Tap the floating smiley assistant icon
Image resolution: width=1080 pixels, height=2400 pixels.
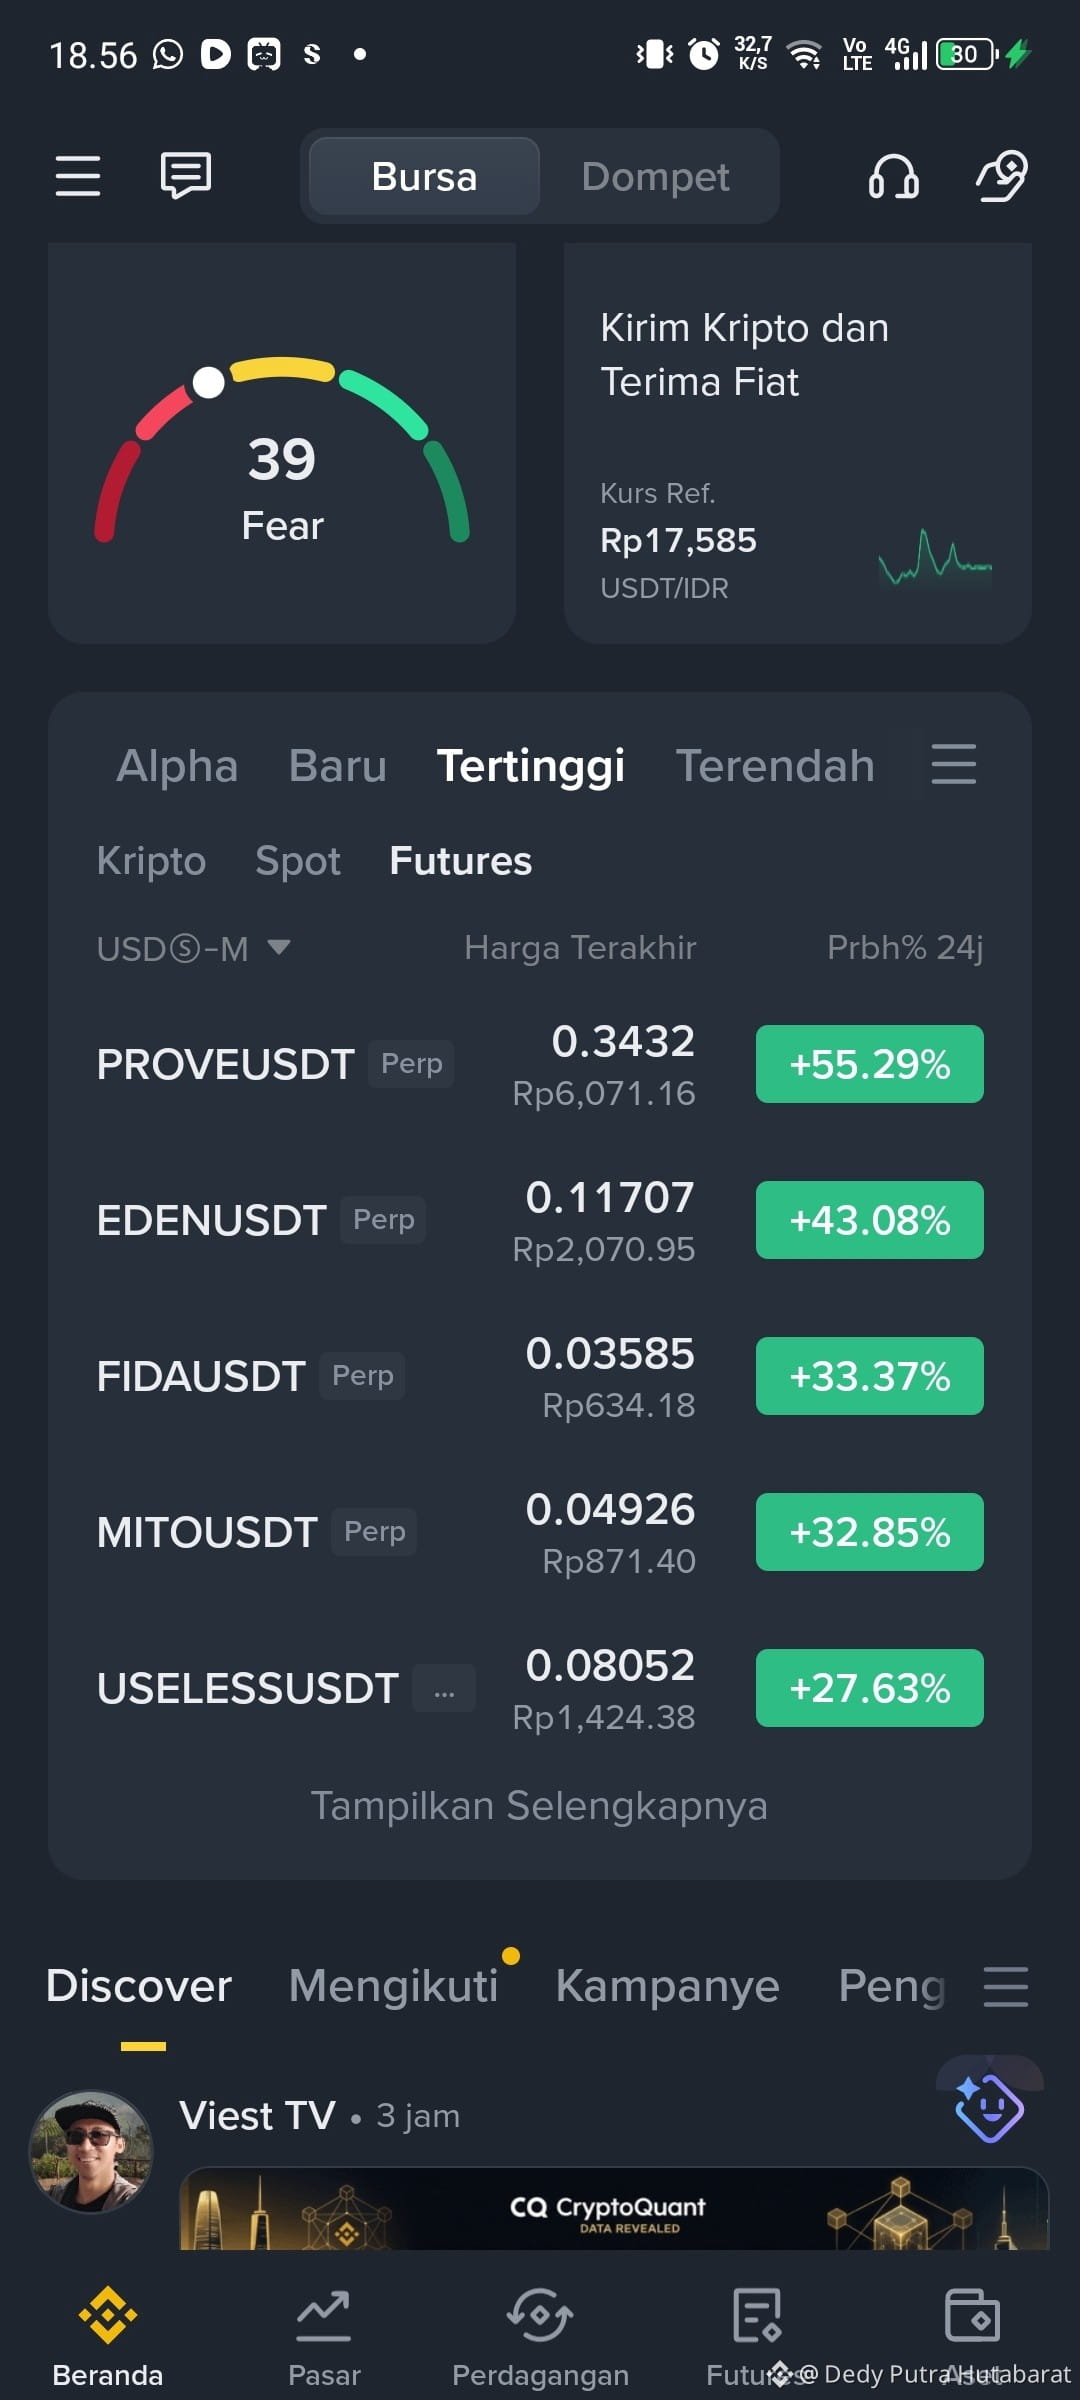click(989, 2108)
